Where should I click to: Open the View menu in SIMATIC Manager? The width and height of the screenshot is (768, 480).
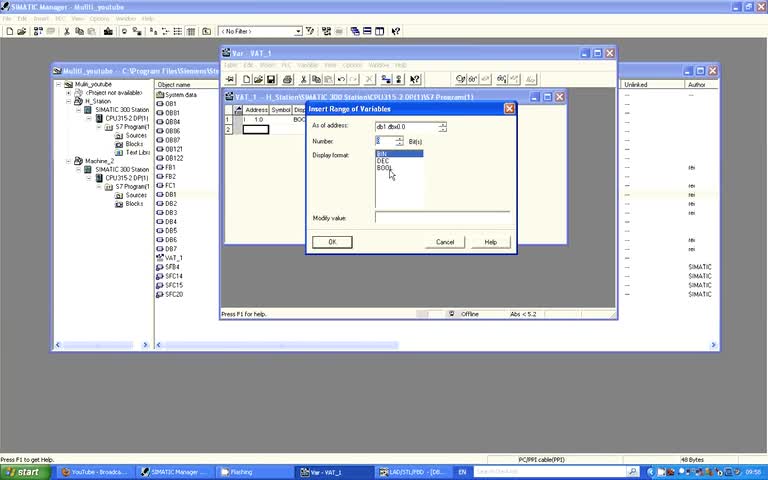[77, 19]
